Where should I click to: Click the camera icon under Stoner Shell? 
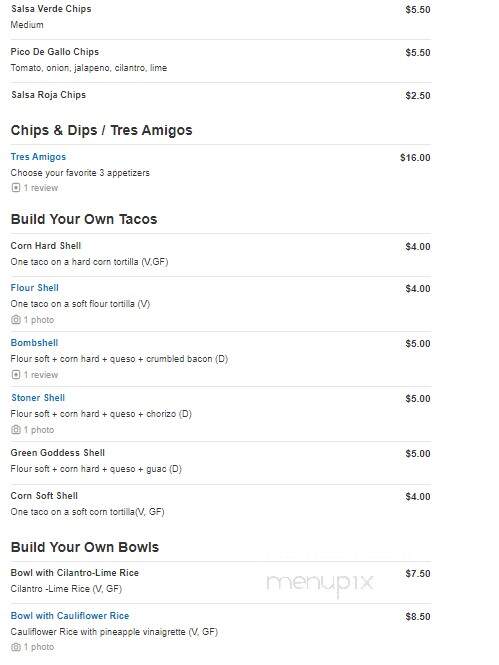click(x=16, y=430)
